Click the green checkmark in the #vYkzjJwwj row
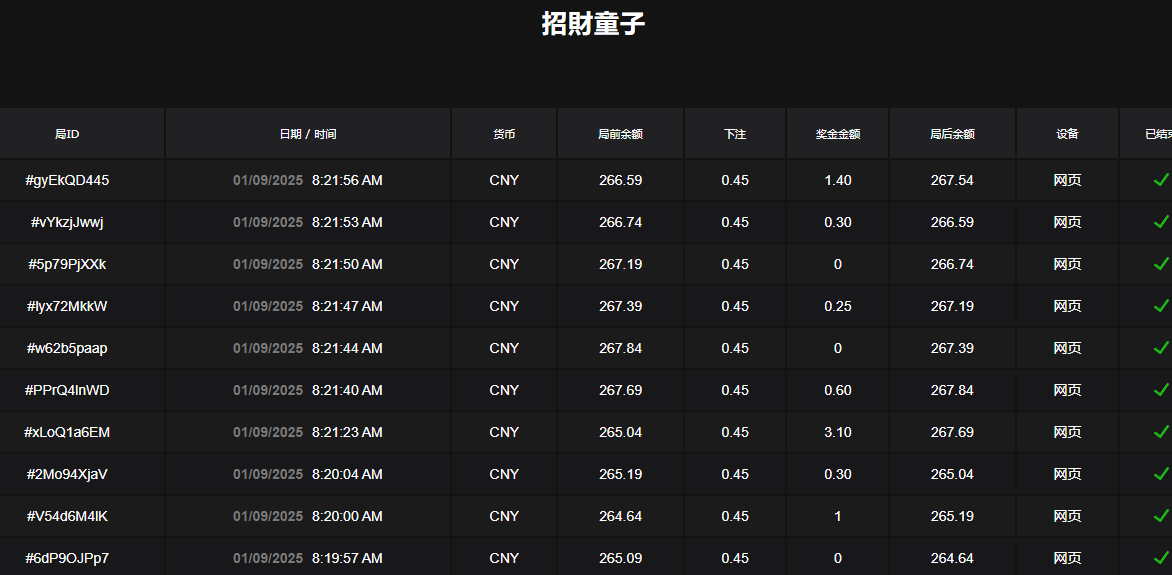This screenshot has width=1172, height=575. pyautogui.click(x=1161, y=222)
